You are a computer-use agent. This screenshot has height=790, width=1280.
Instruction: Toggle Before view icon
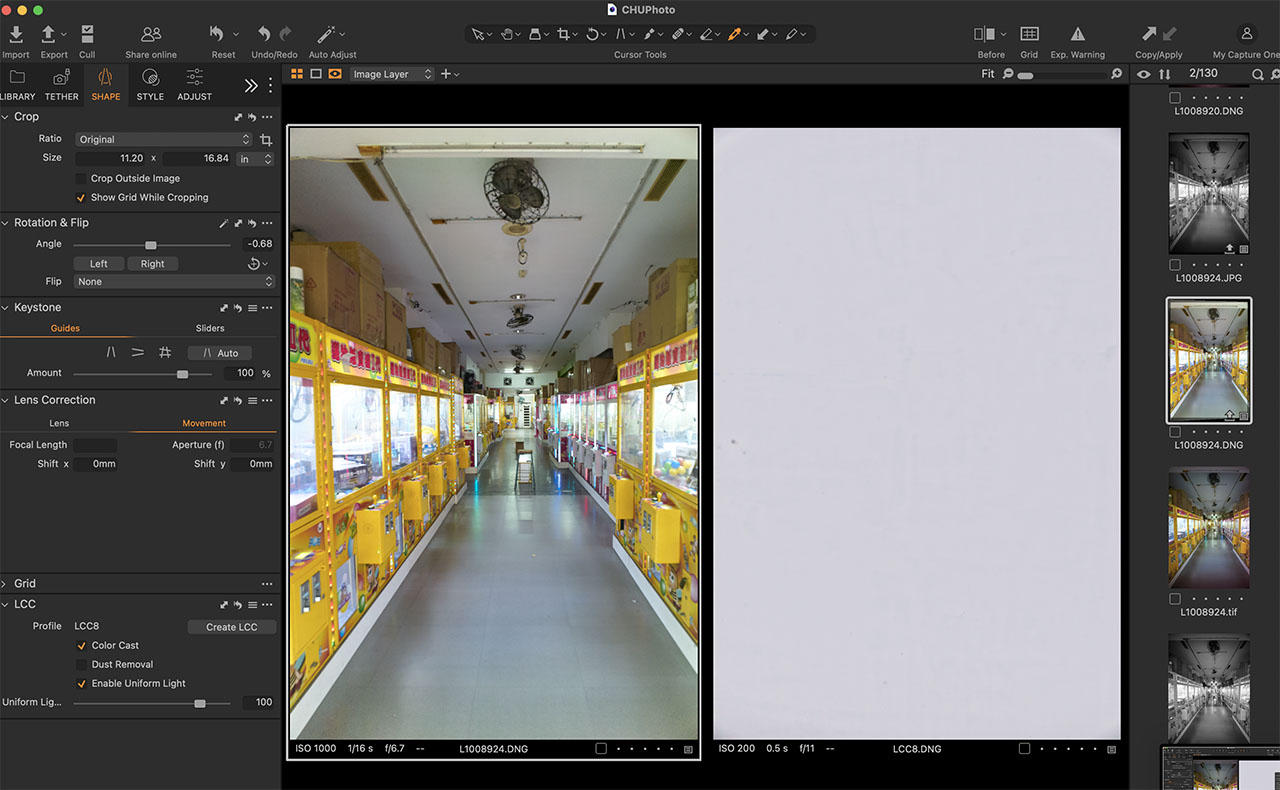click(985, 35)
